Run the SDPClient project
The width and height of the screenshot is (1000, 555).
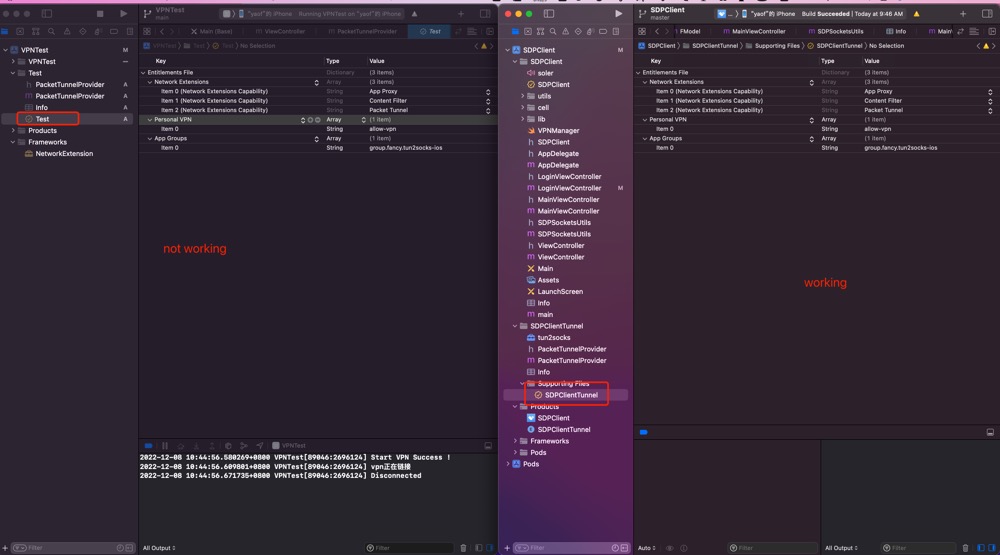(x=618, y=14)
